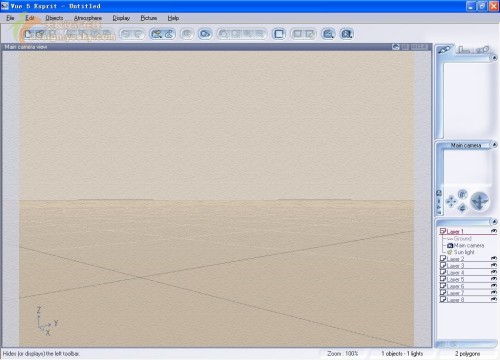Toggle Layer 5 visibility eye icon
The image size is (500, 360).
494,279
